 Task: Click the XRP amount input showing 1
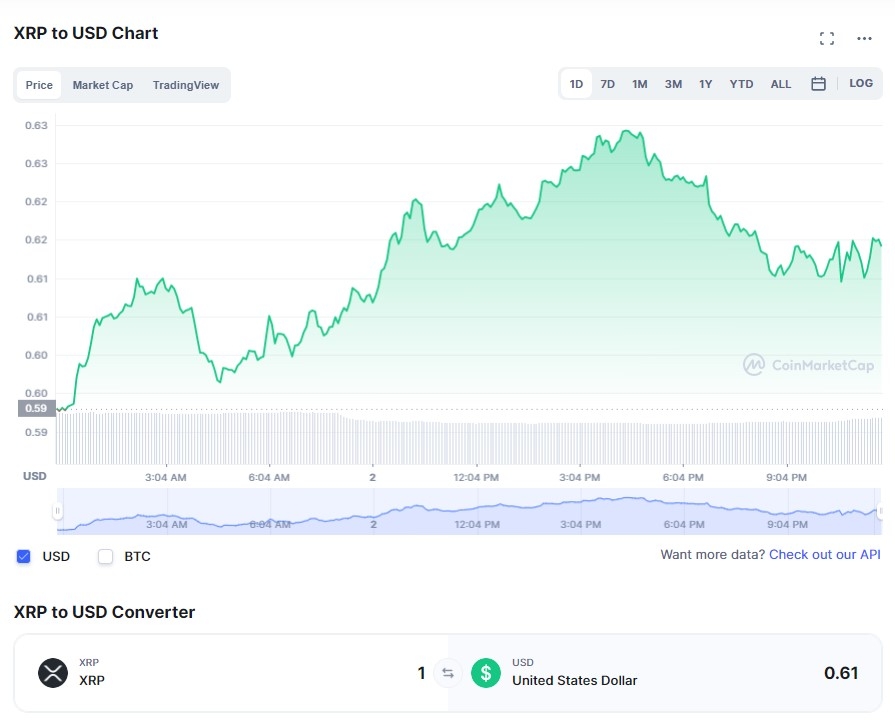tap(421, 673)
